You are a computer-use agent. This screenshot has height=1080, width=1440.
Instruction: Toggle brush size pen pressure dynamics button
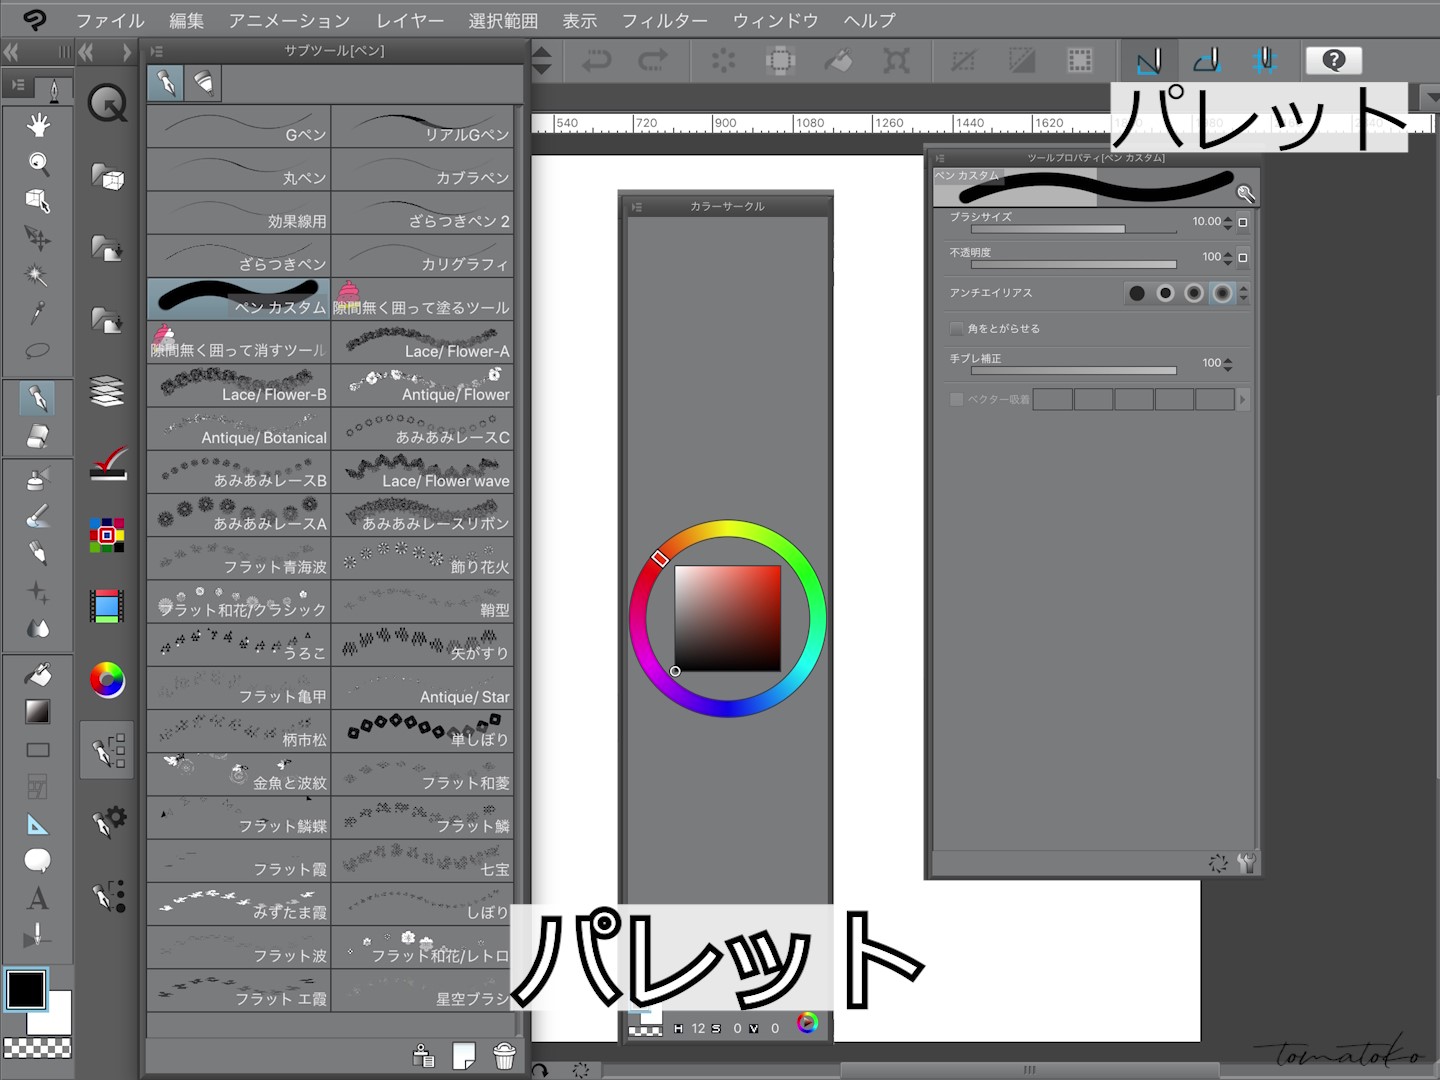point(1242,222)
